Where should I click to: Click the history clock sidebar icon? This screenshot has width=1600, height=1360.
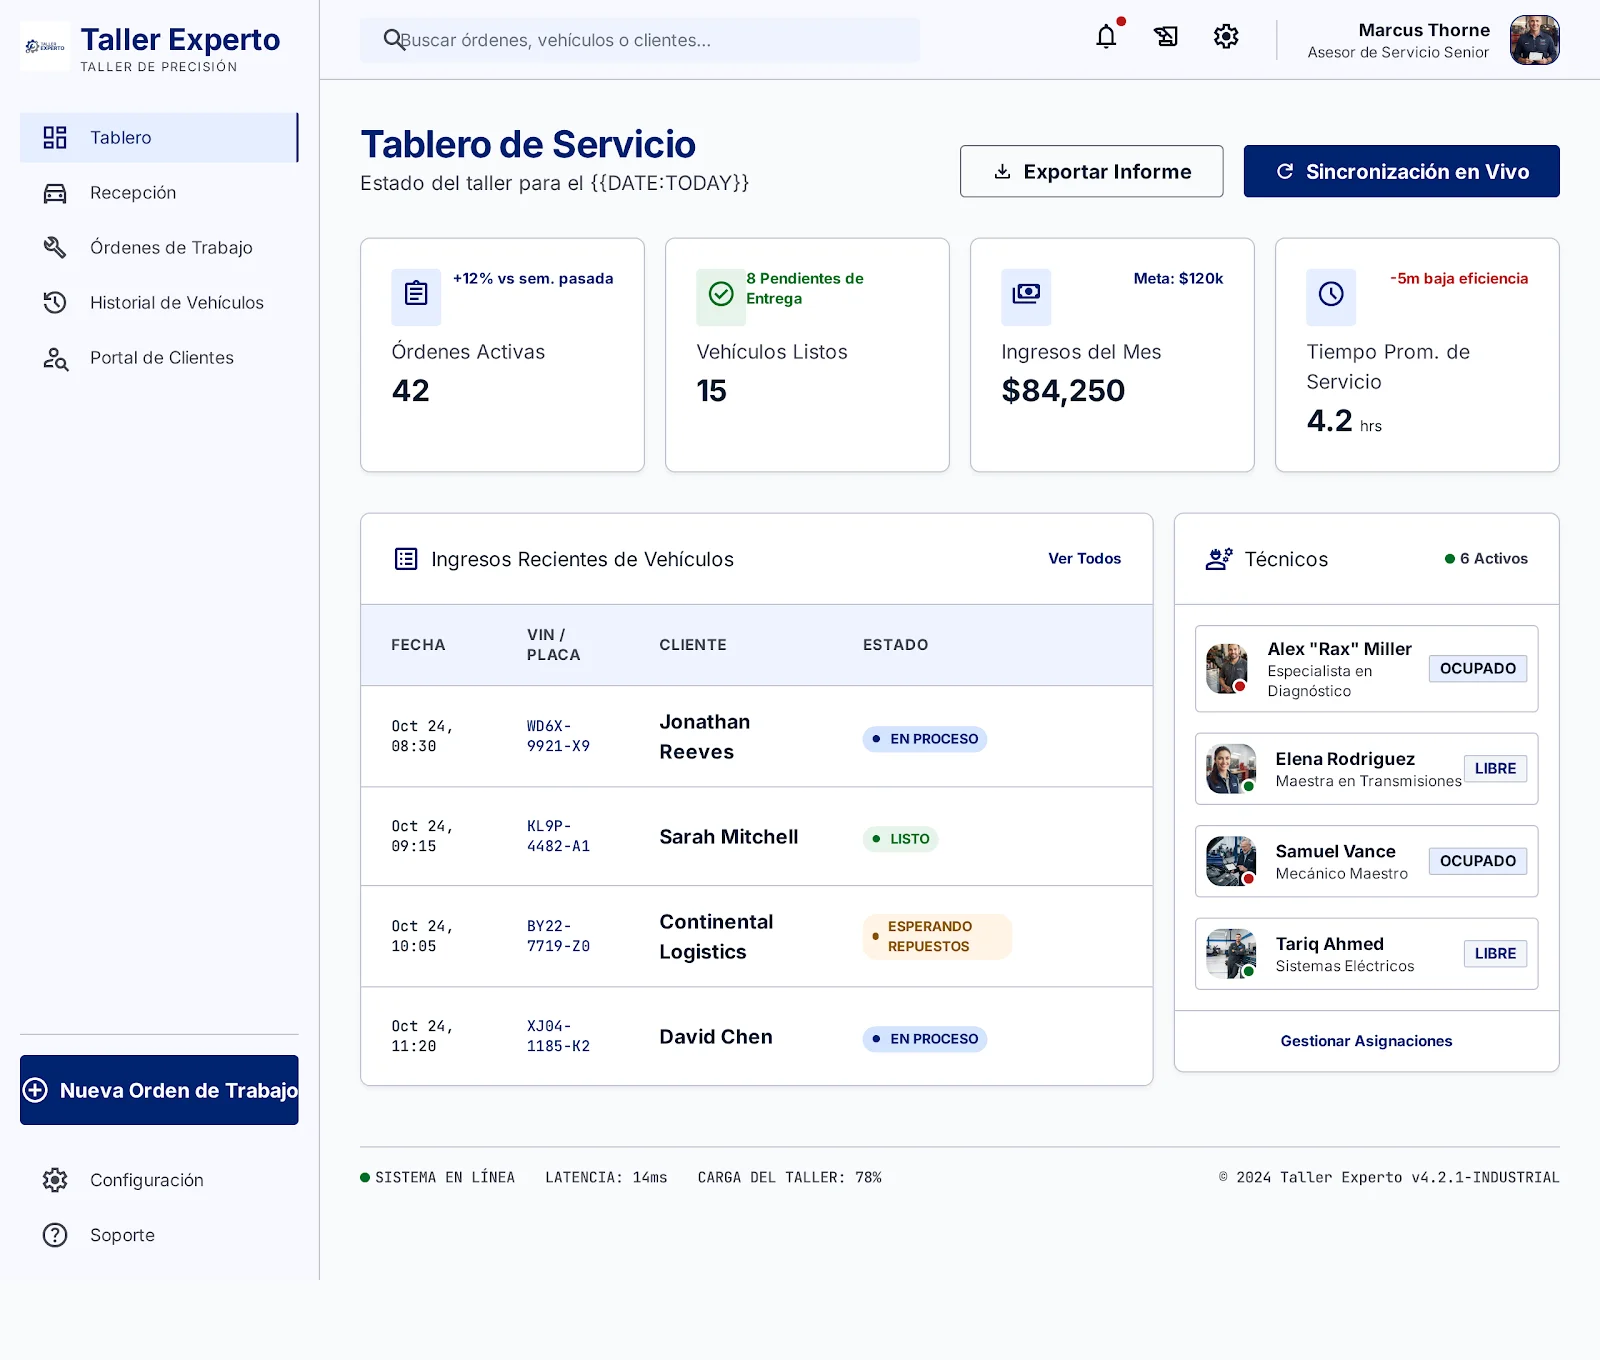coord(55,303)
